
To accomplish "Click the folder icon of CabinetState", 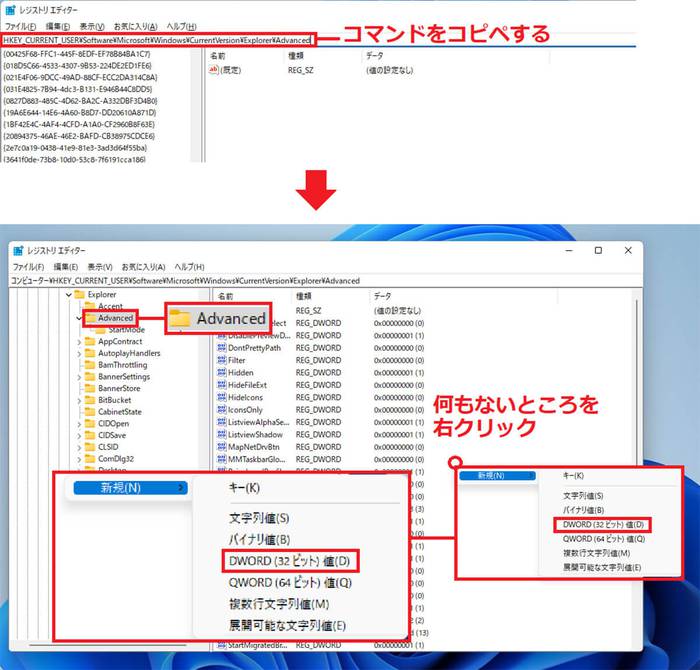I will pos(90,412).
